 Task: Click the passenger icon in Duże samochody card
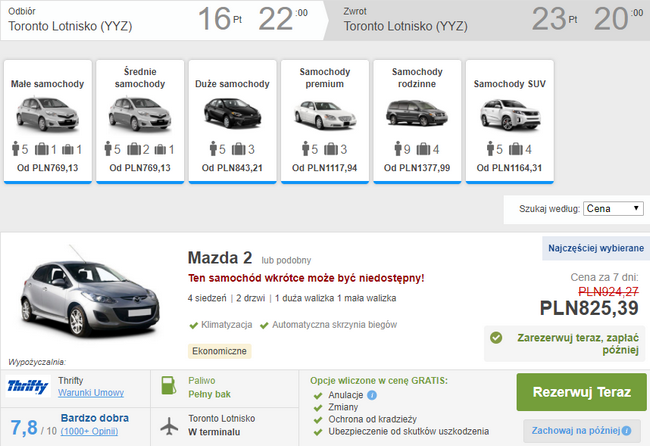[213, 148]
